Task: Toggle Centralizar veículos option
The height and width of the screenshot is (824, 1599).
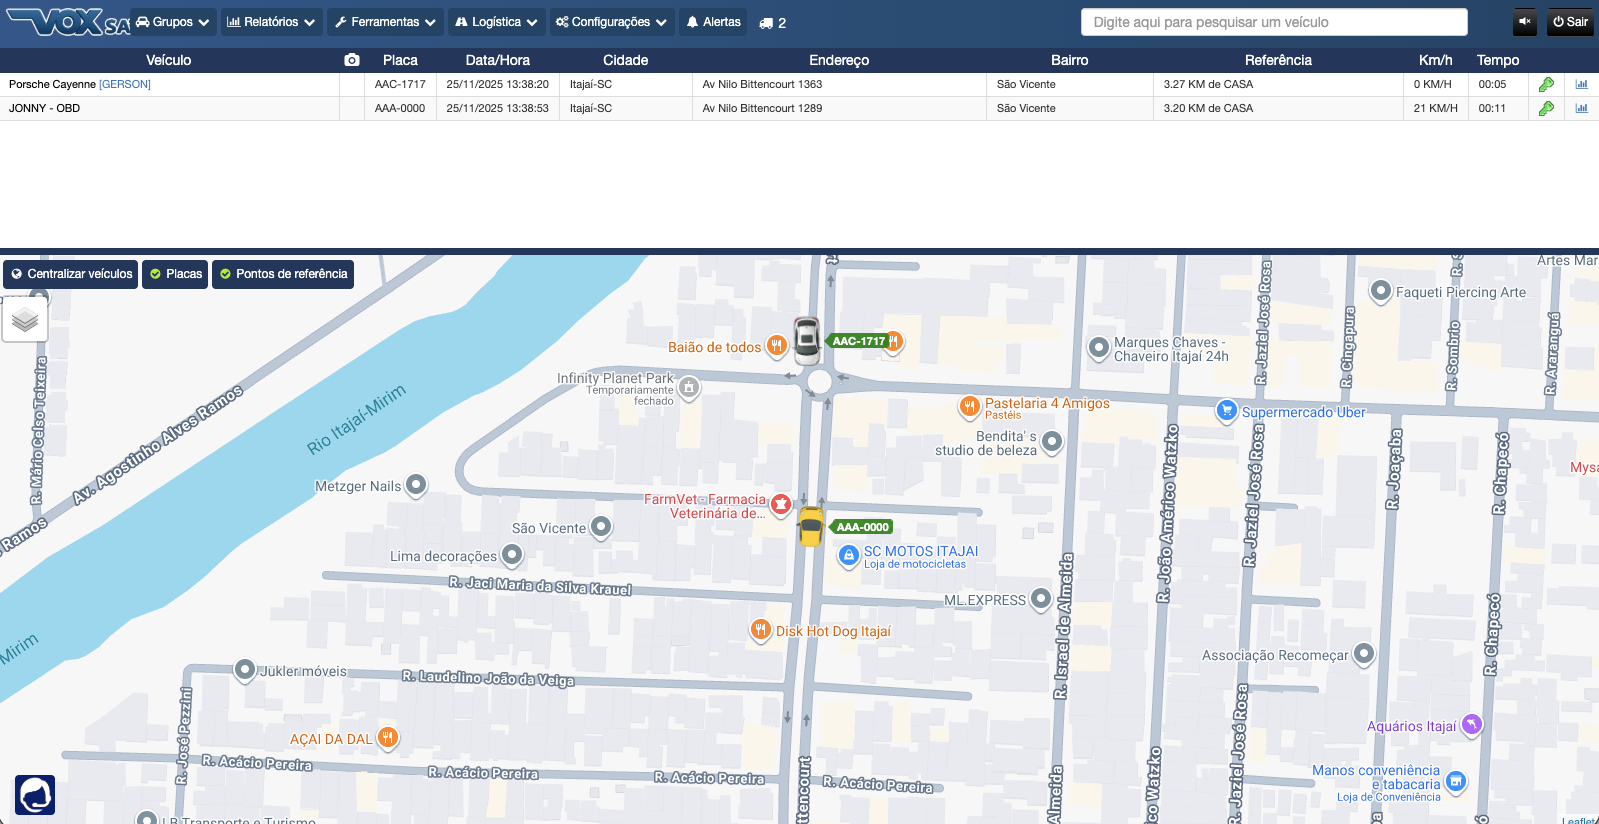Action: tap(71, 274)
